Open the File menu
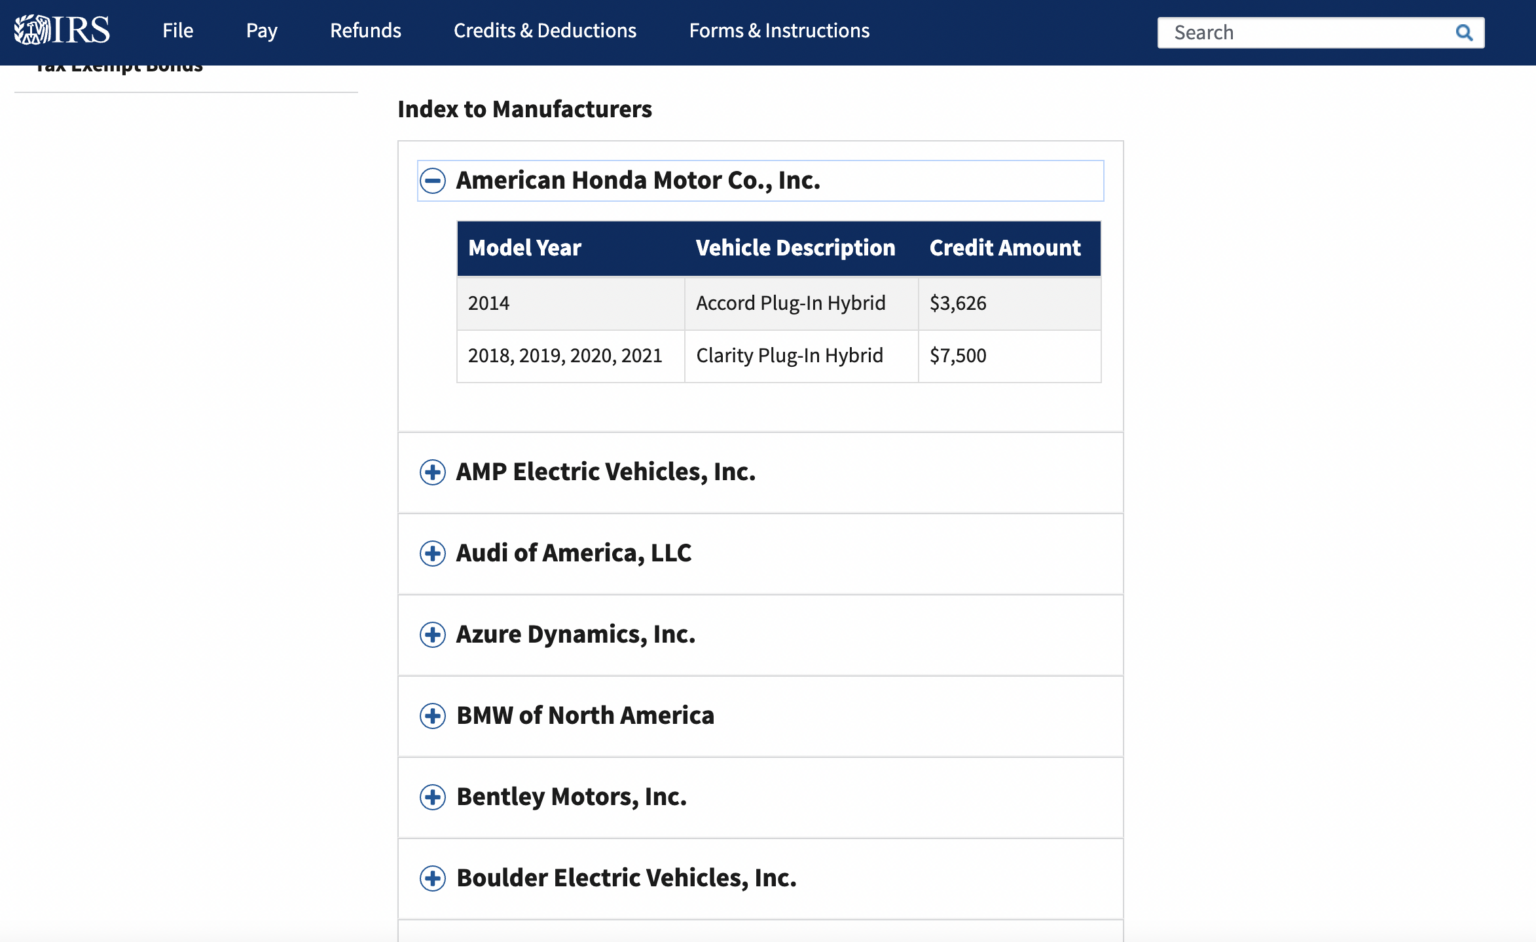Viewport: 1536px width, 942px height. 178,31
